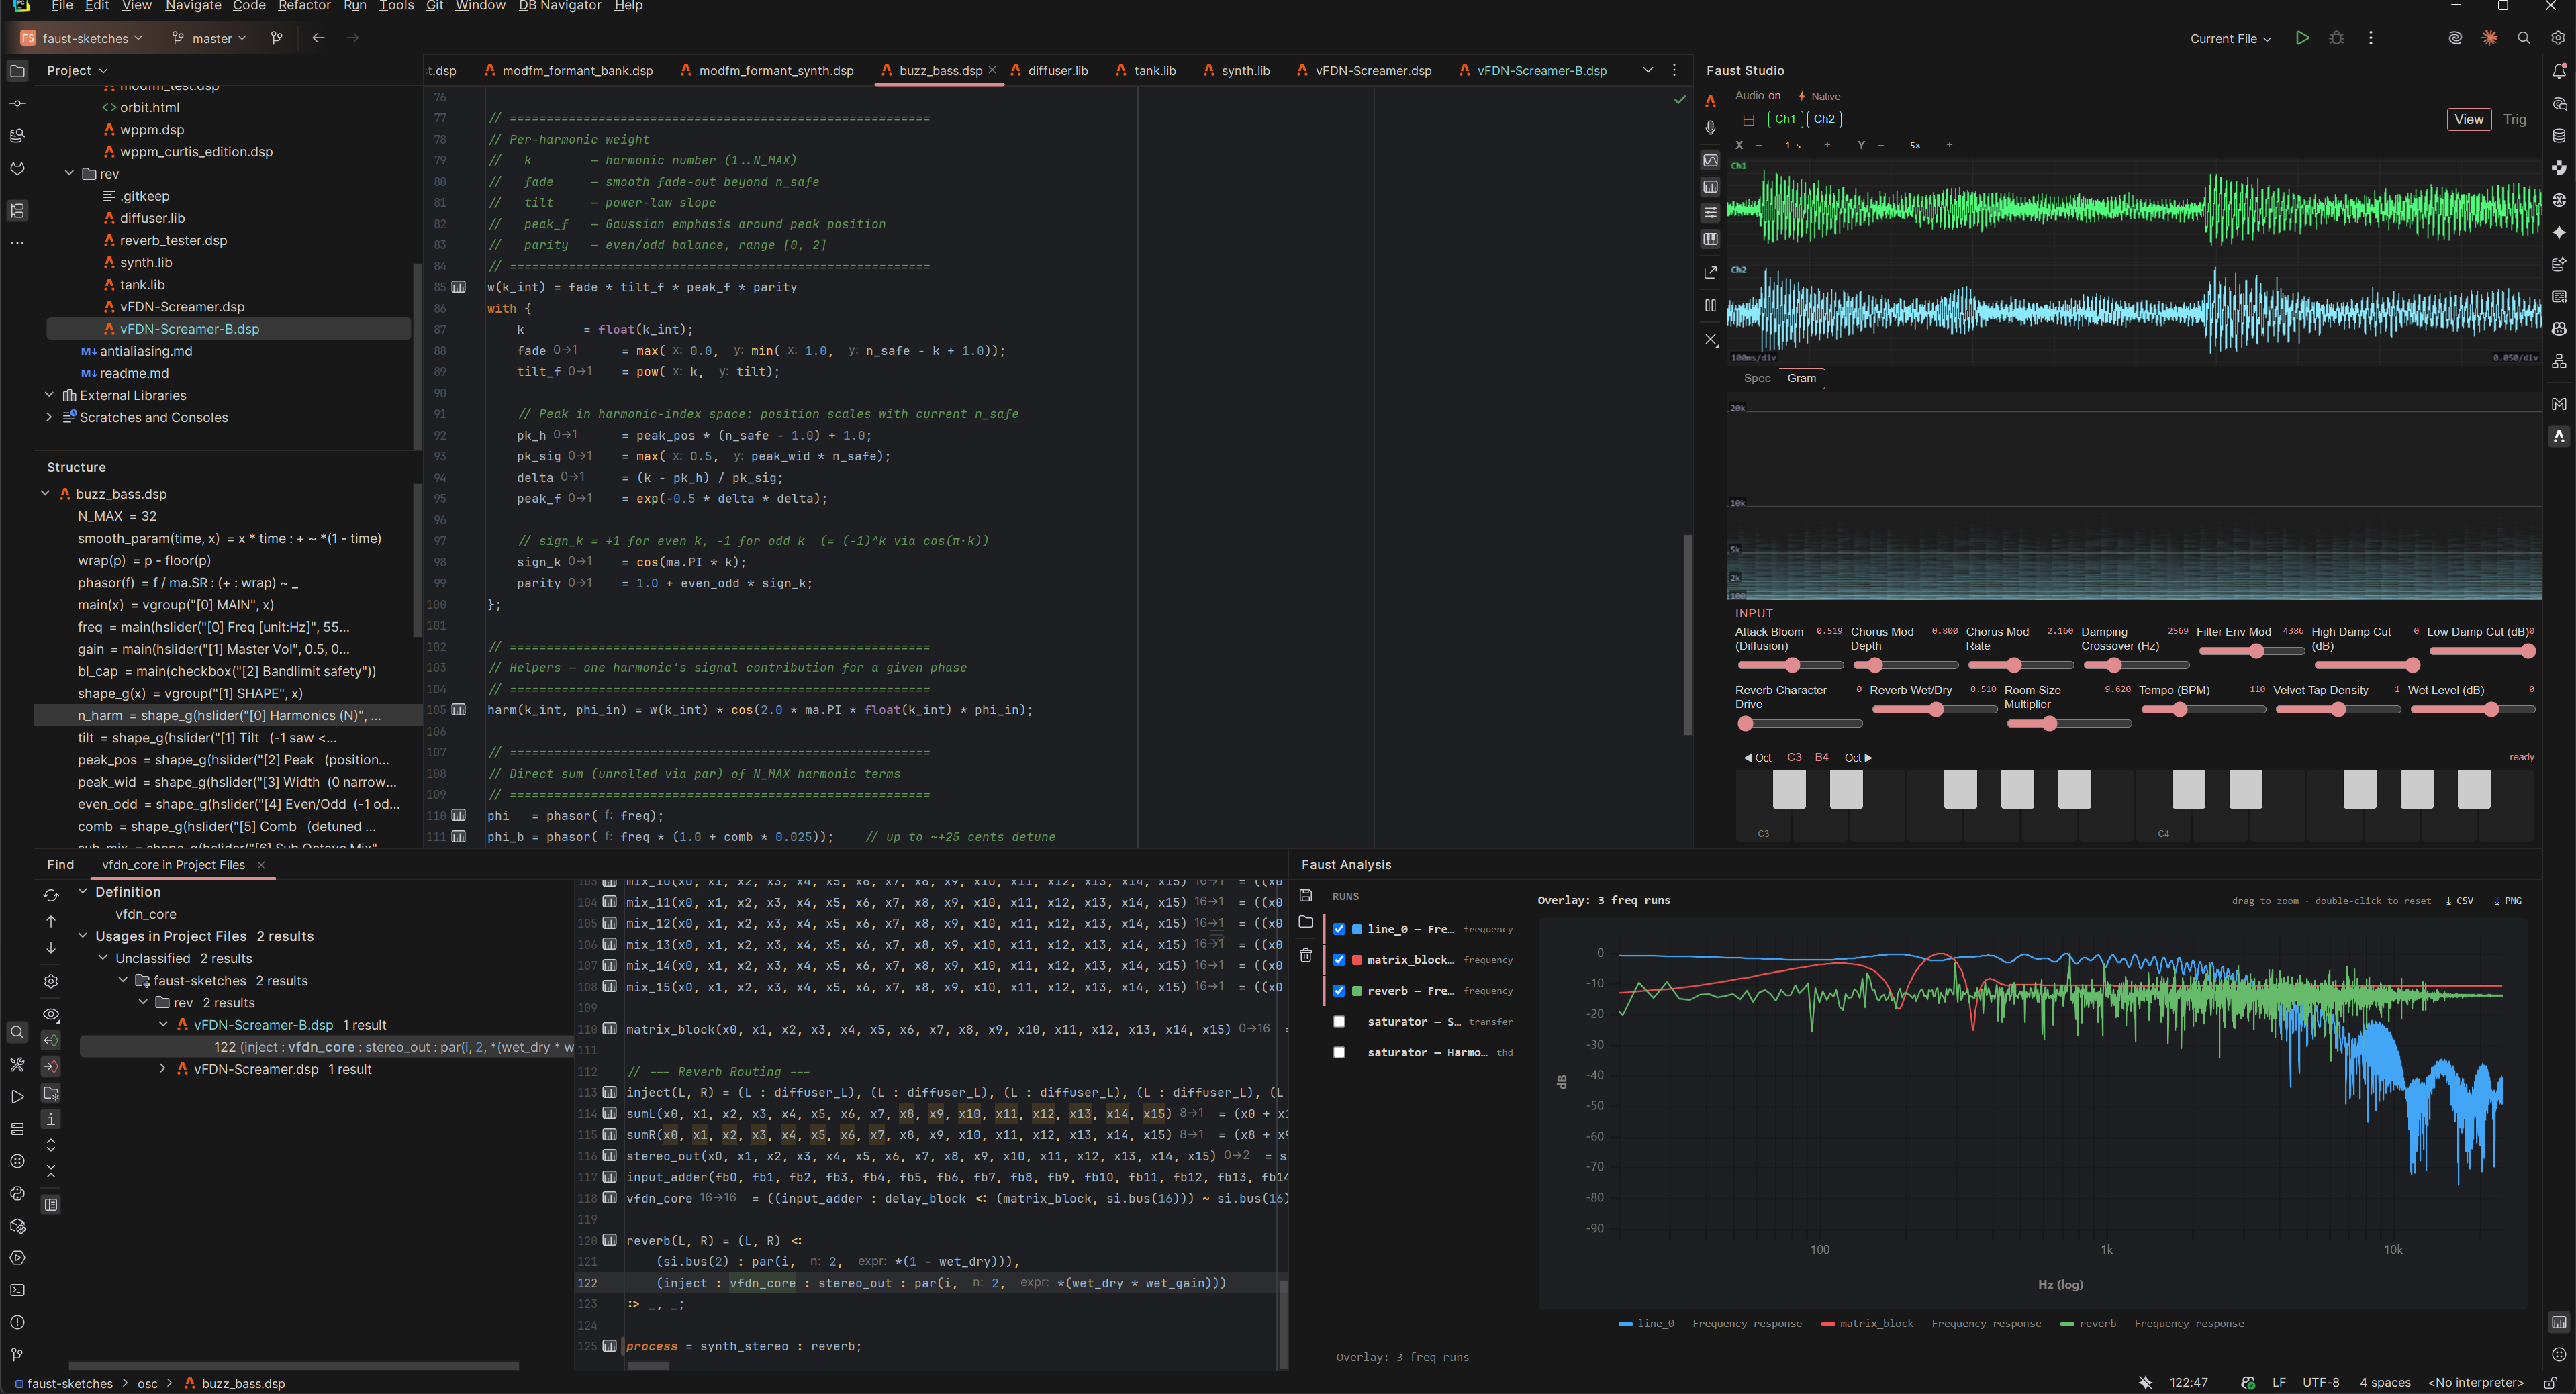
Task: Pause the Faust Studio audio
Action: [1711, 306]
